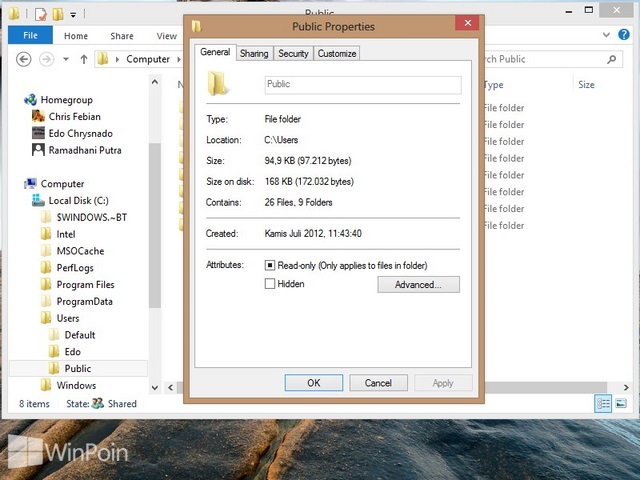The width and height of the screenshot is (640, 480).
Task: Expand the ribbon with chevron arrow
Action: pos(606,35)
